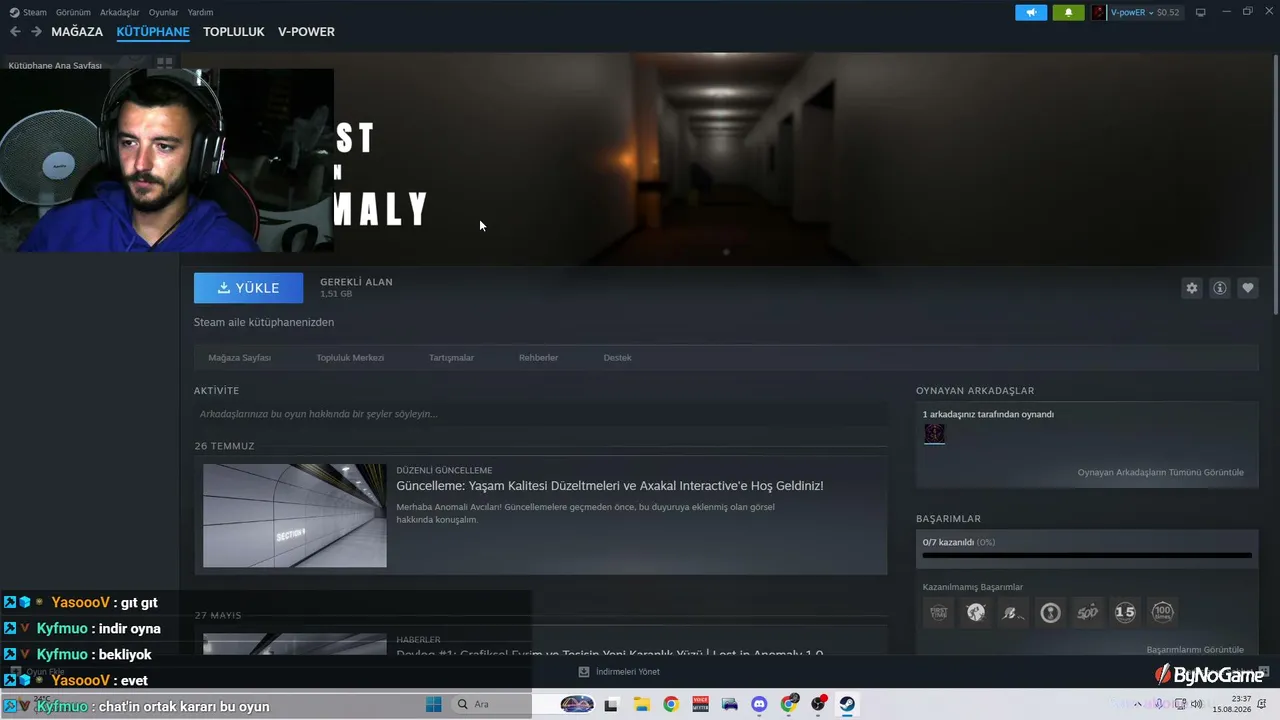Switch to Big Picture mode monitor icon
The height and width of the screenshot is (720, 1280).
coord(1201,13)
